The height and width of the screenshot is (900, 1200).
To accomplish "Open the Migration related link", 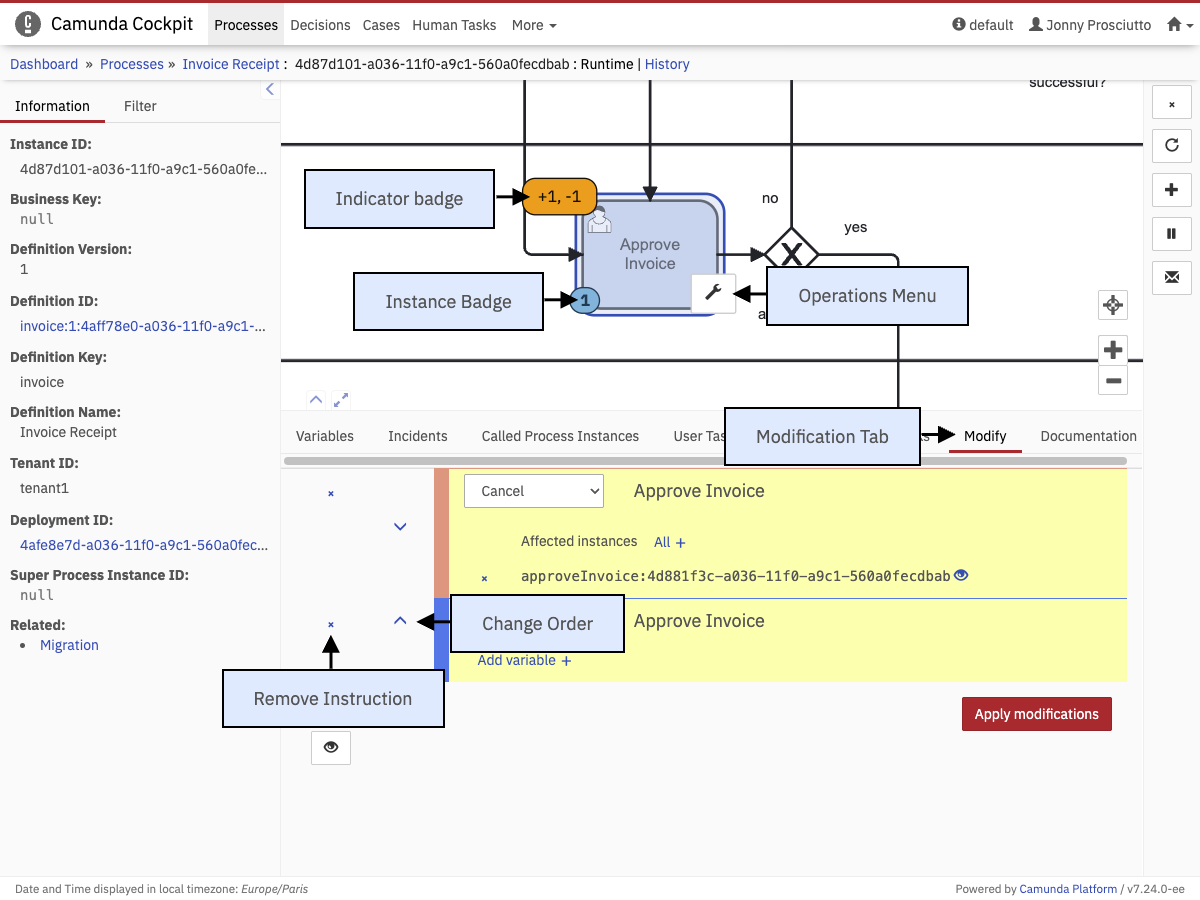I will tap(69, 645).
